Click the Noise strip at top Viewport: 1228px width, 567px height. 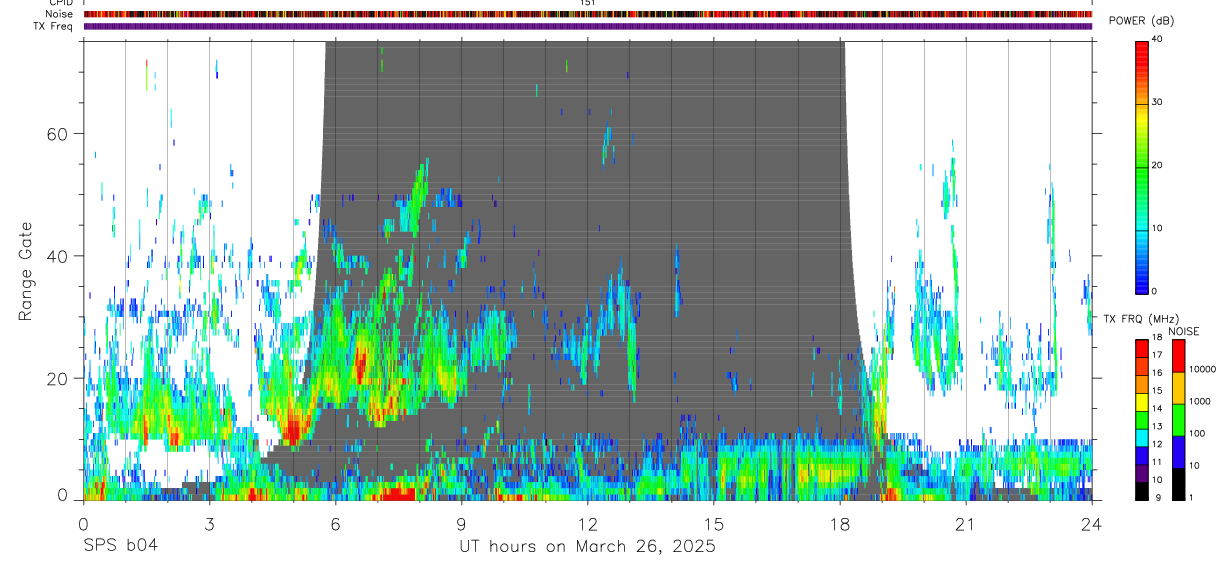point(587,14)
